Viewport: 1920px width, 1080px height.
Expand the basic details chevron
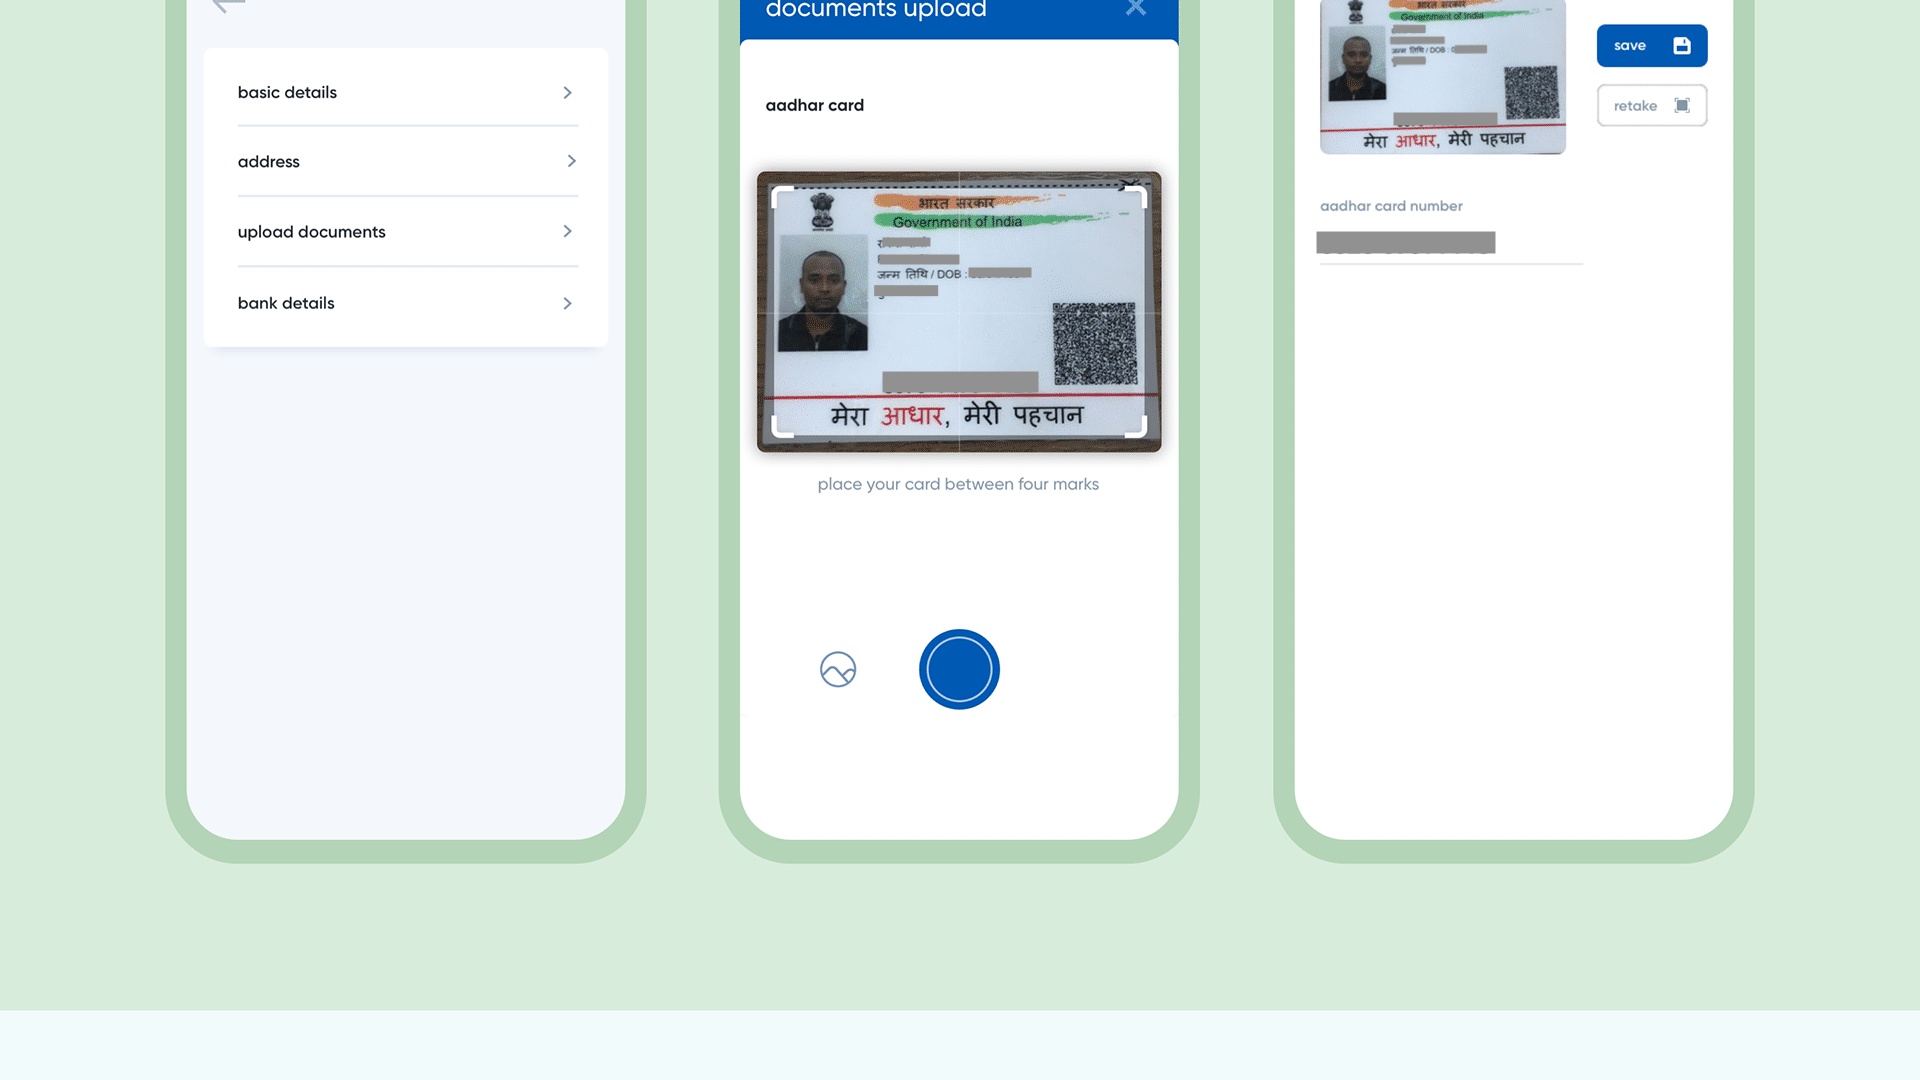click(567, 93)
